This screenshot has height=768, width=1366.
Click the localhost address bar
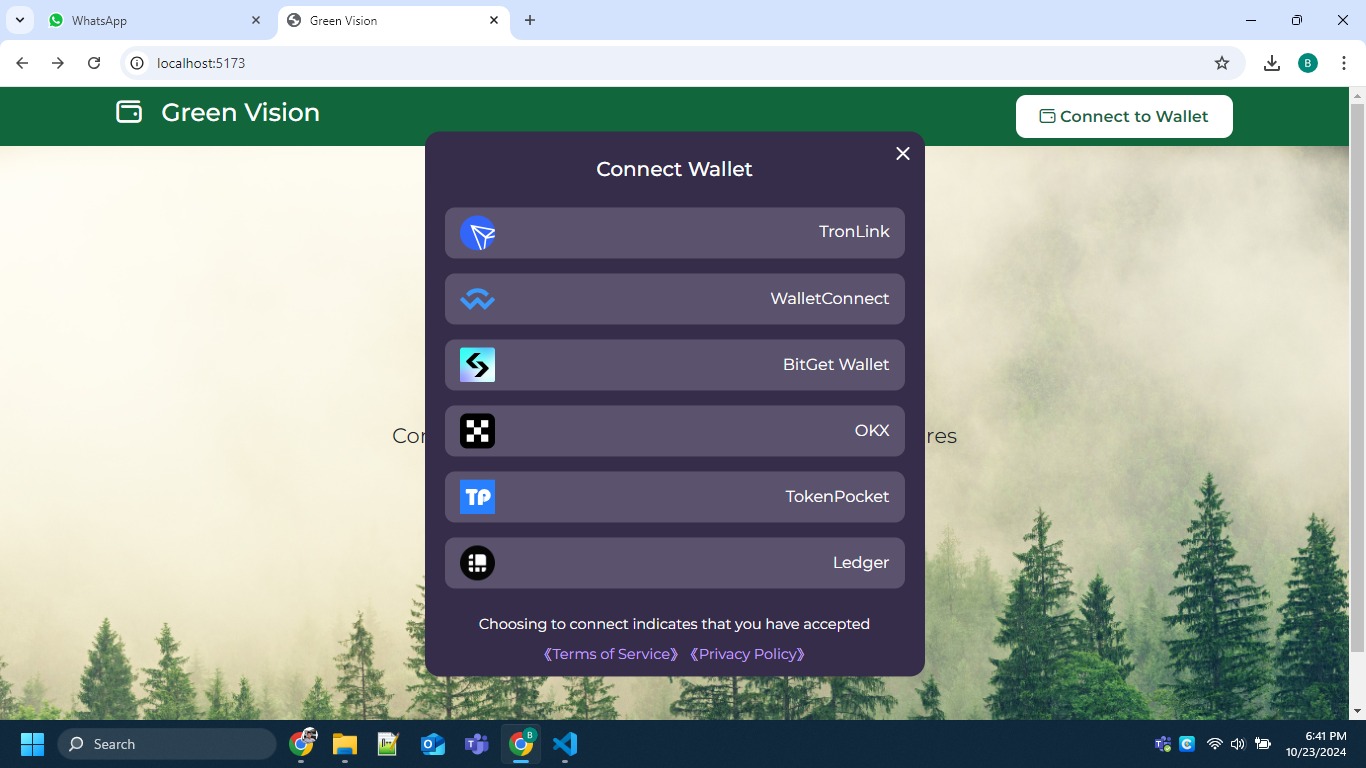click(x=400, y=62)
